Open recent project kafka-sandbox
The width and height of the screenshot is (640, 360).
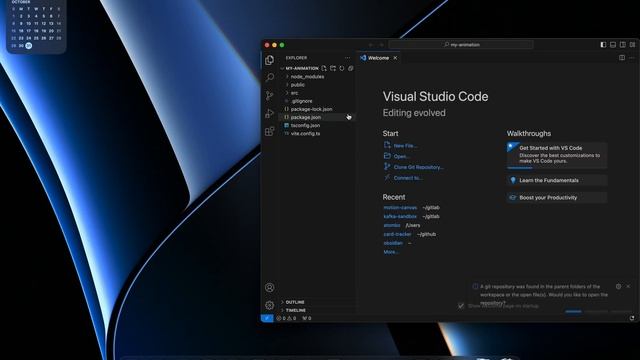coord(400,216)
